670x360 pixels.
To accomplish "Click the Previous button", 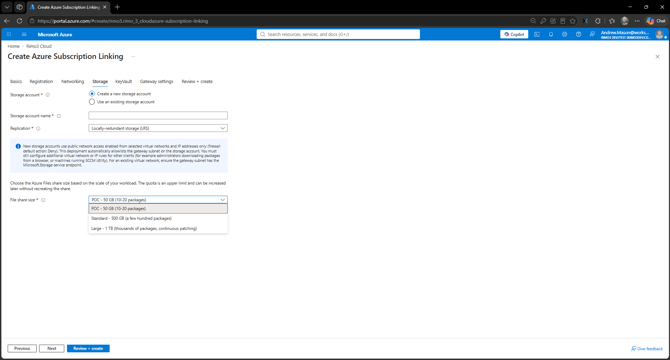I will pos(22,348).
